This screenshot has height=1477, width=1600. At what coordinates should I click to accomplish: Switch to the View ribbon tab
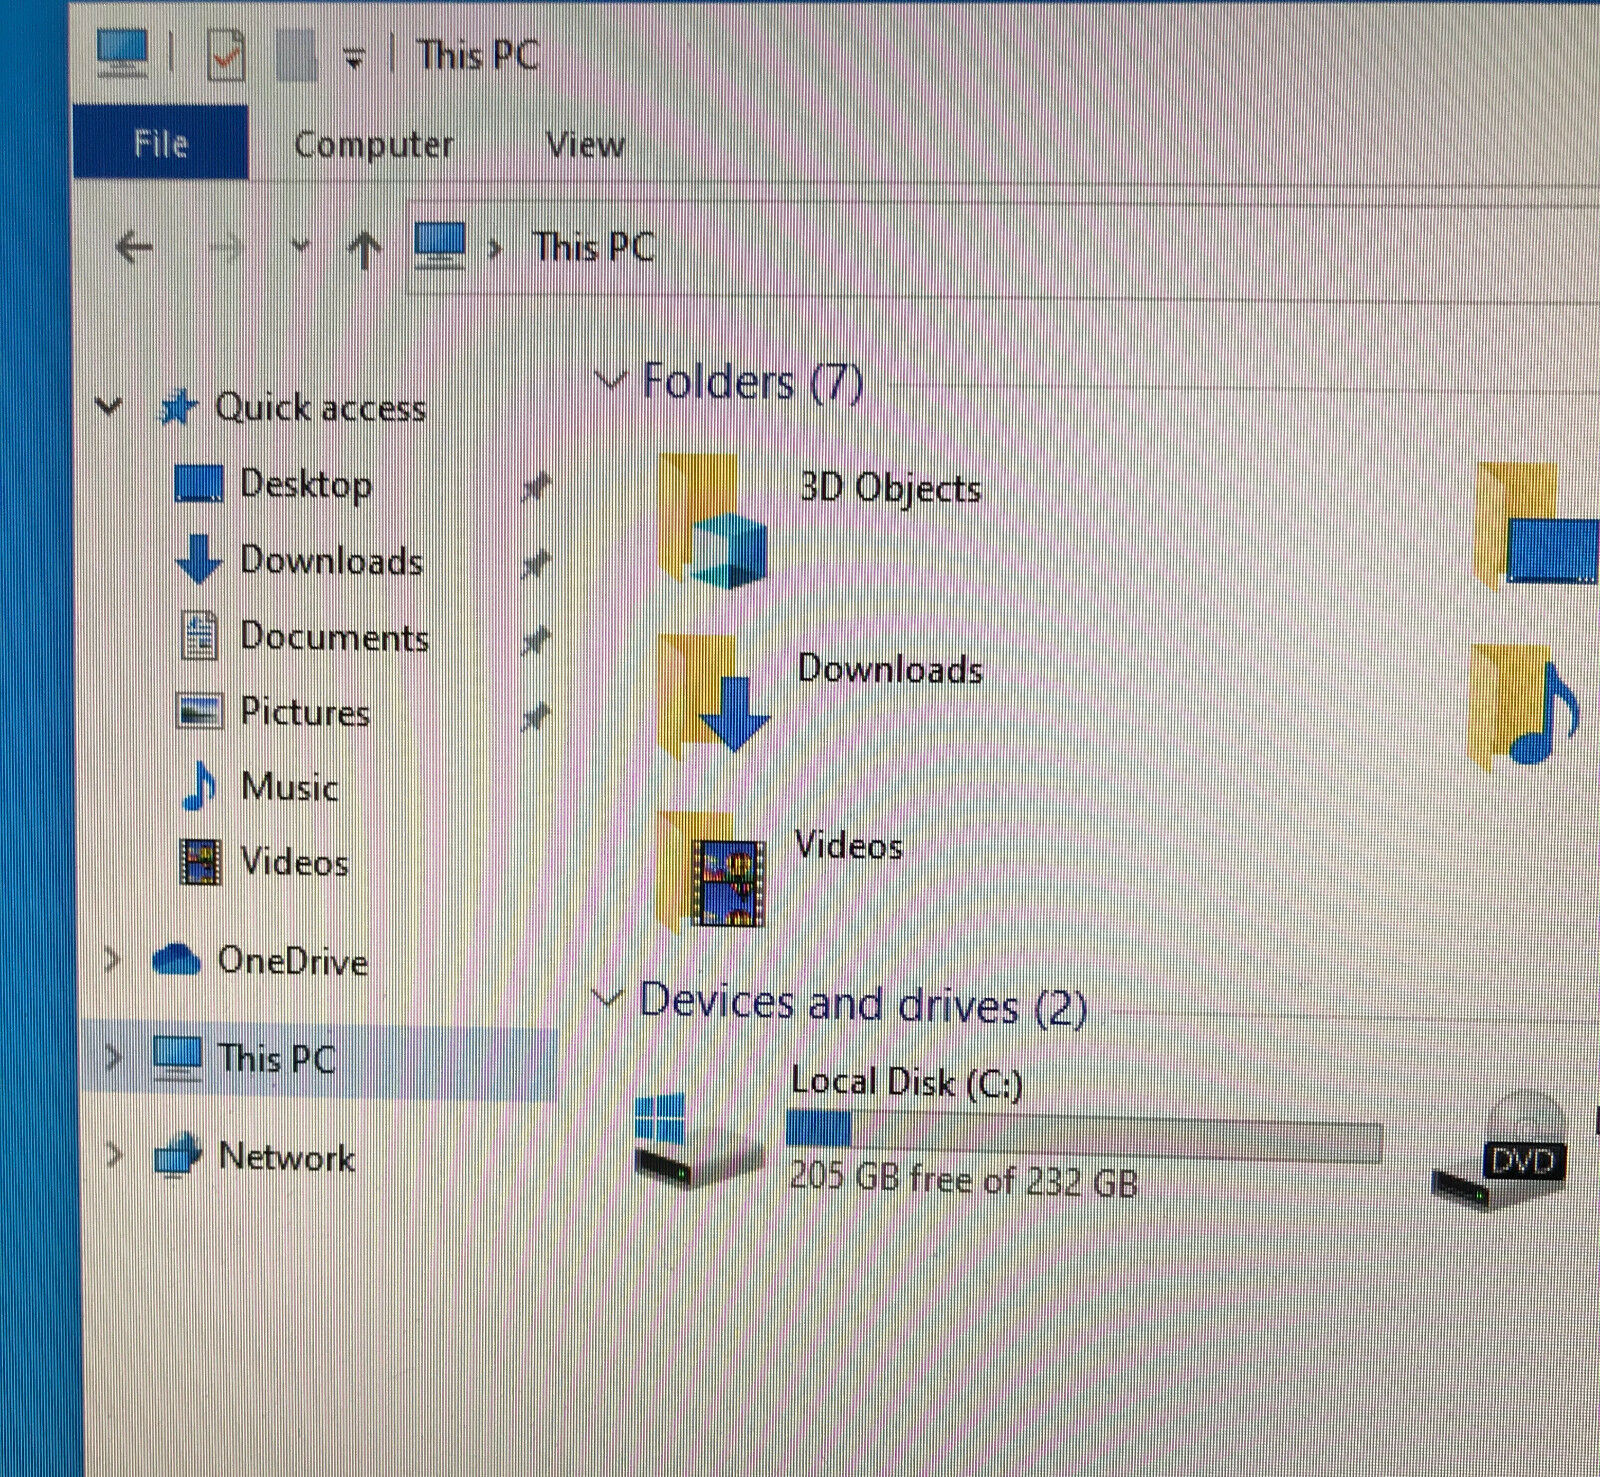586,145
